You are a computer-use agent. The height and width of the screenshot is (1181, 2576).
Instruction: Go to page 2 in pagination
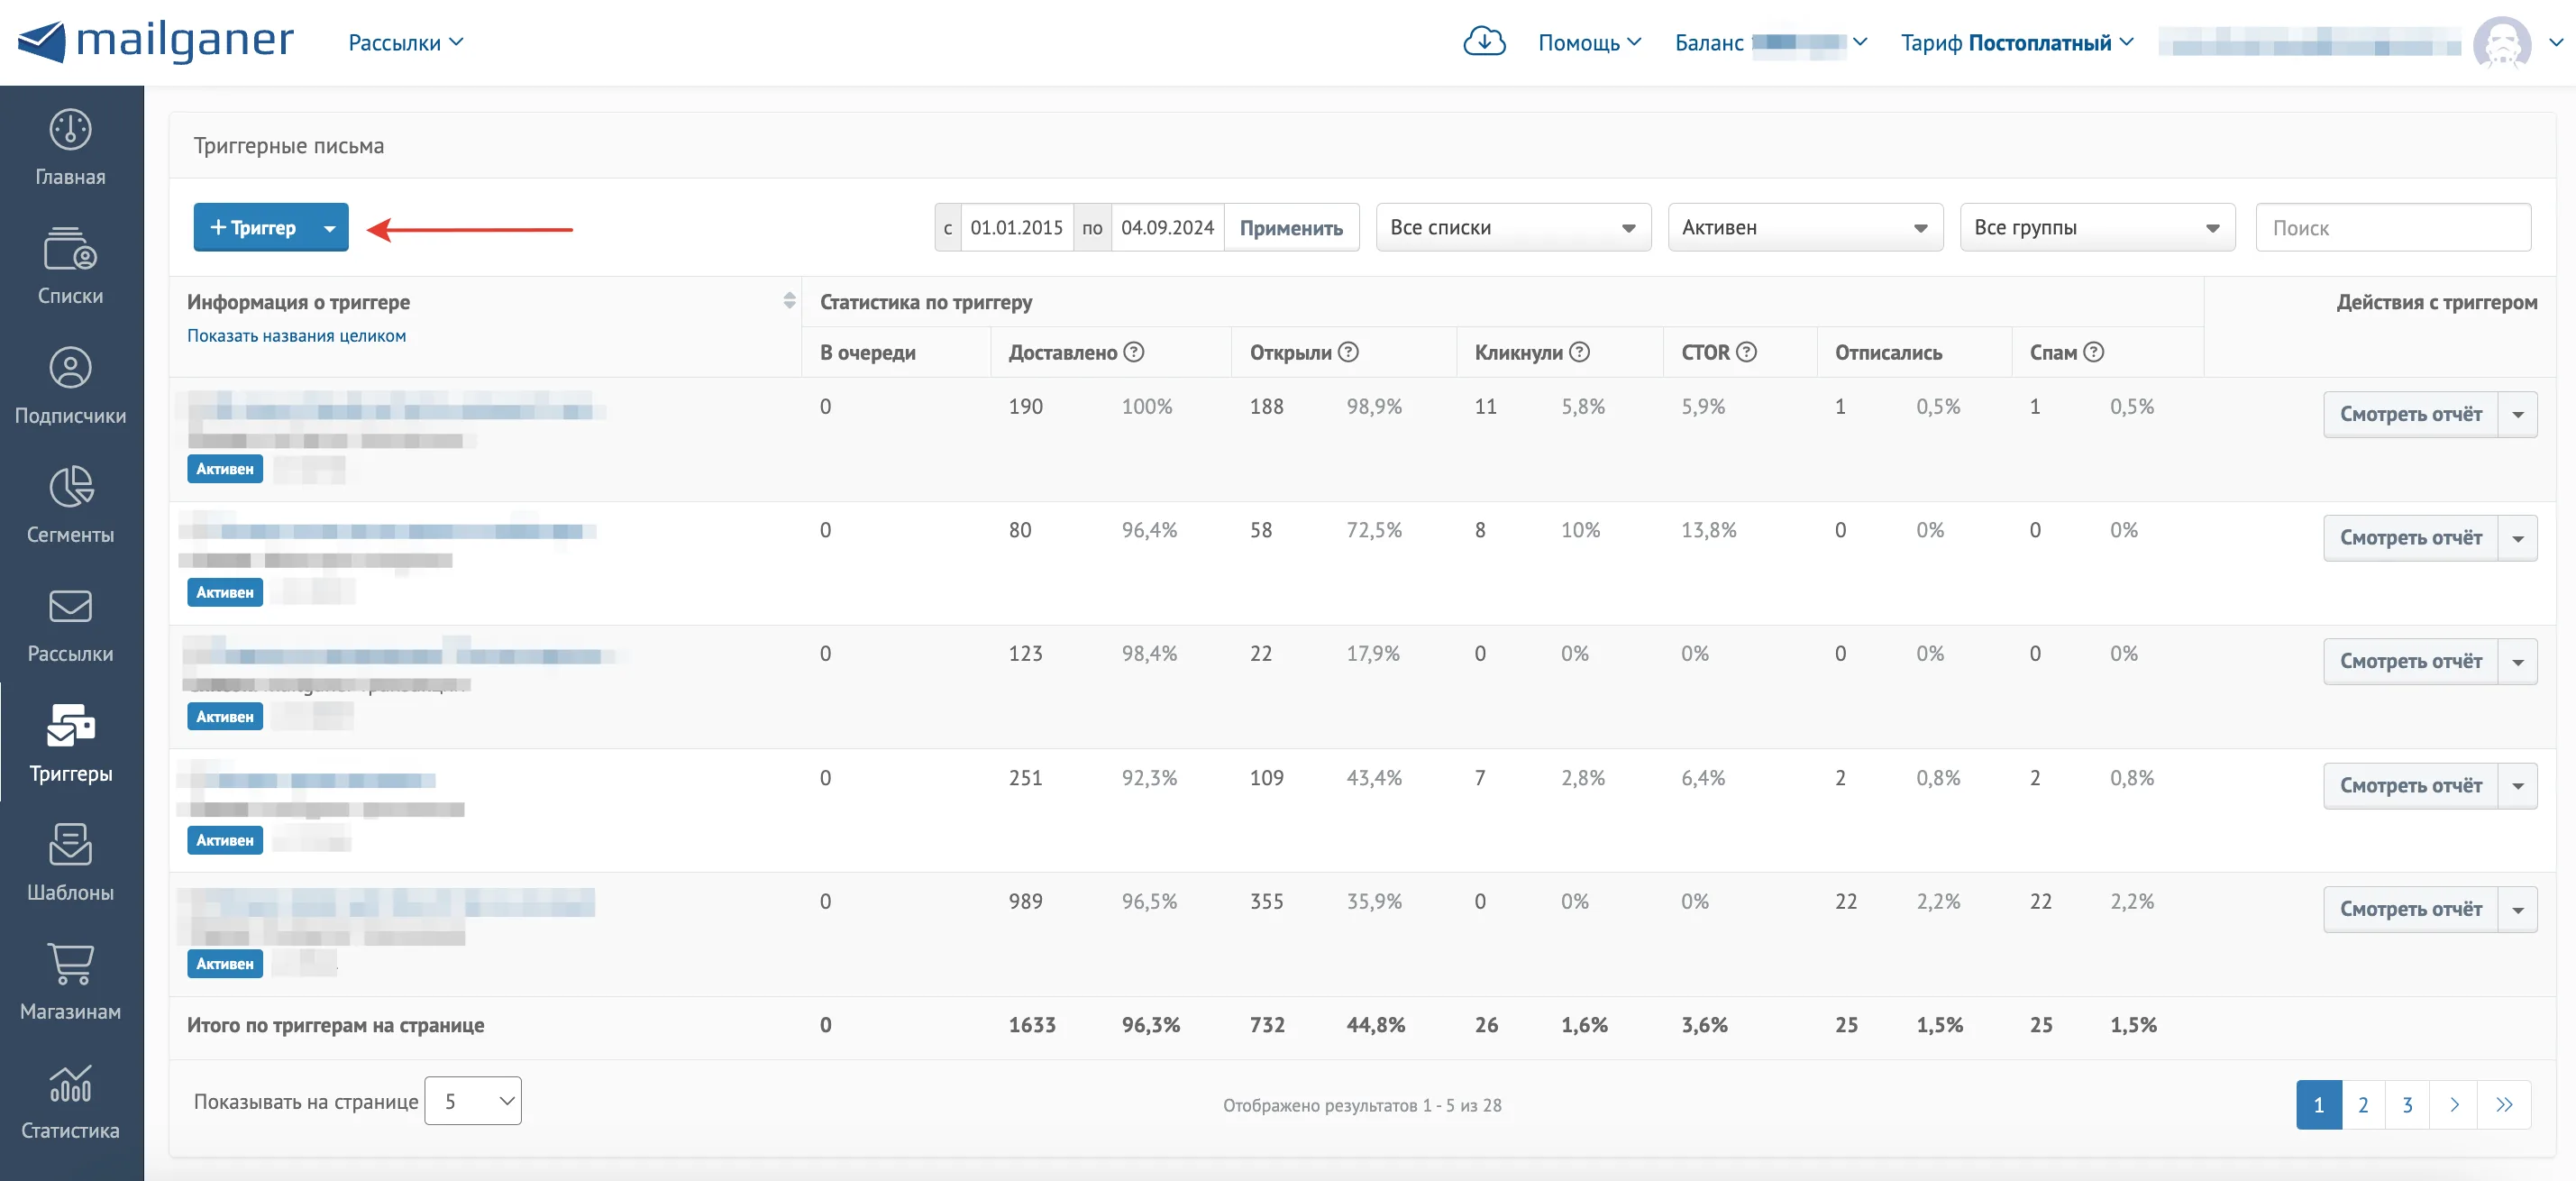click(x=2363, y=1105)
